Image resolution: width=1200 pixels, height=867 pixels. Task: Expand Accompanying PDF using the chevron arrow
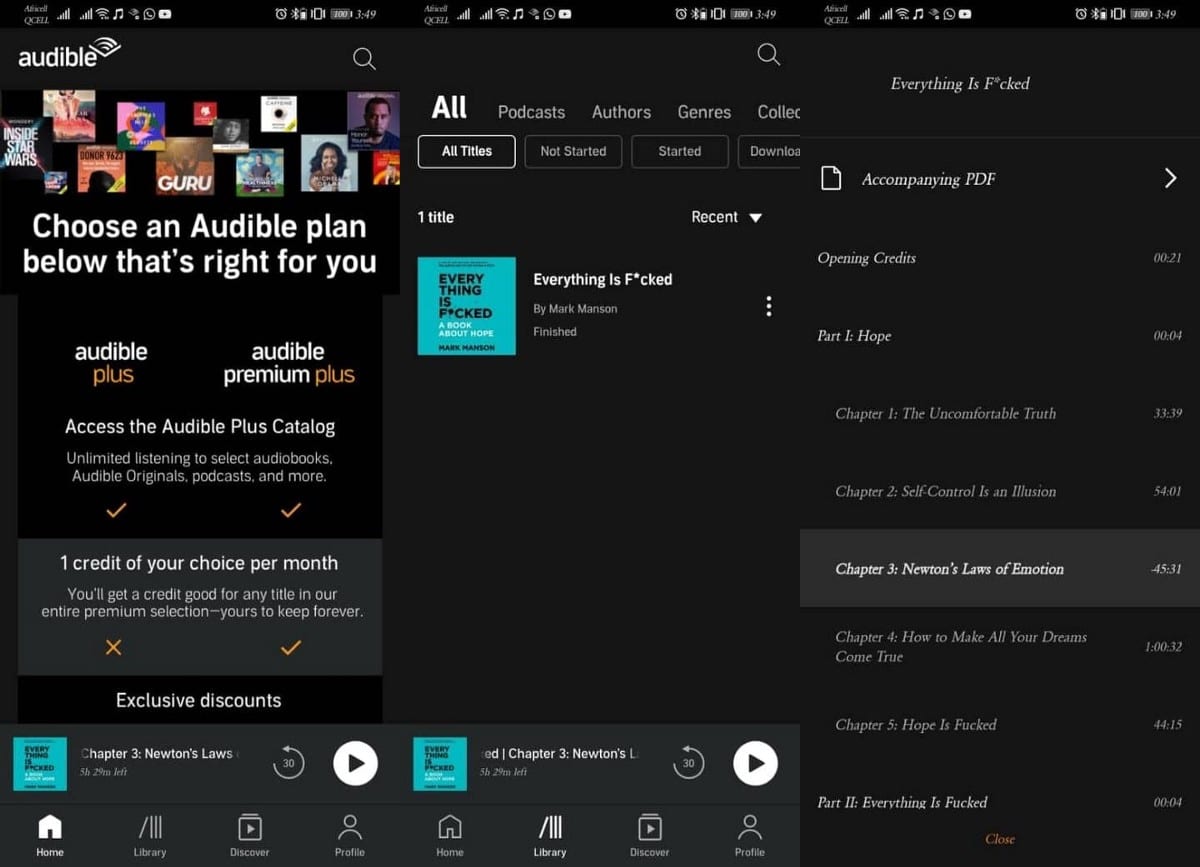pos(1170,179)
